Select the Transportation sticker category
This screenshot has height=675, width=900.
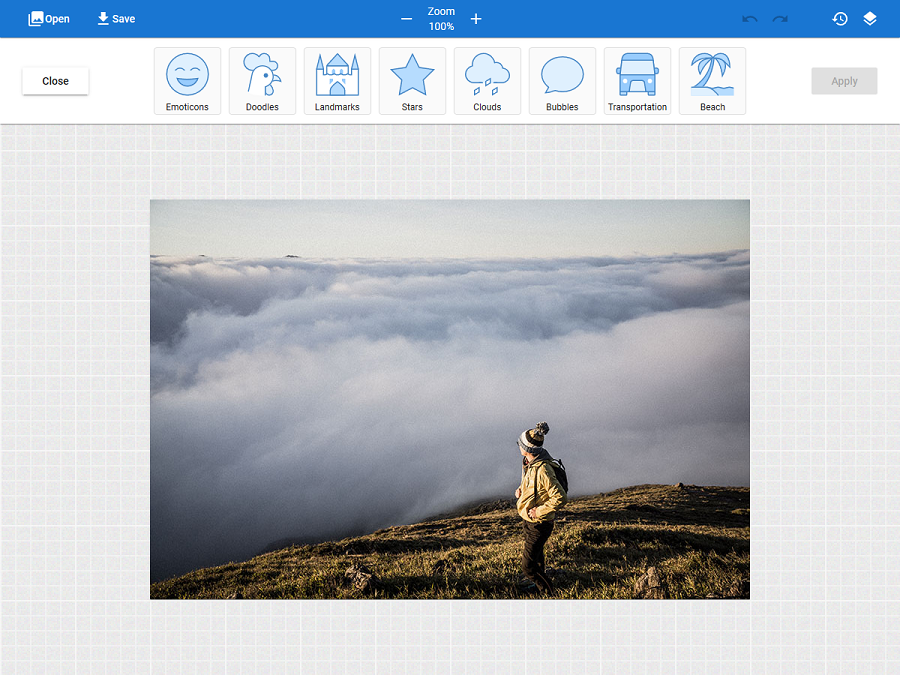(x=637, y=81)
